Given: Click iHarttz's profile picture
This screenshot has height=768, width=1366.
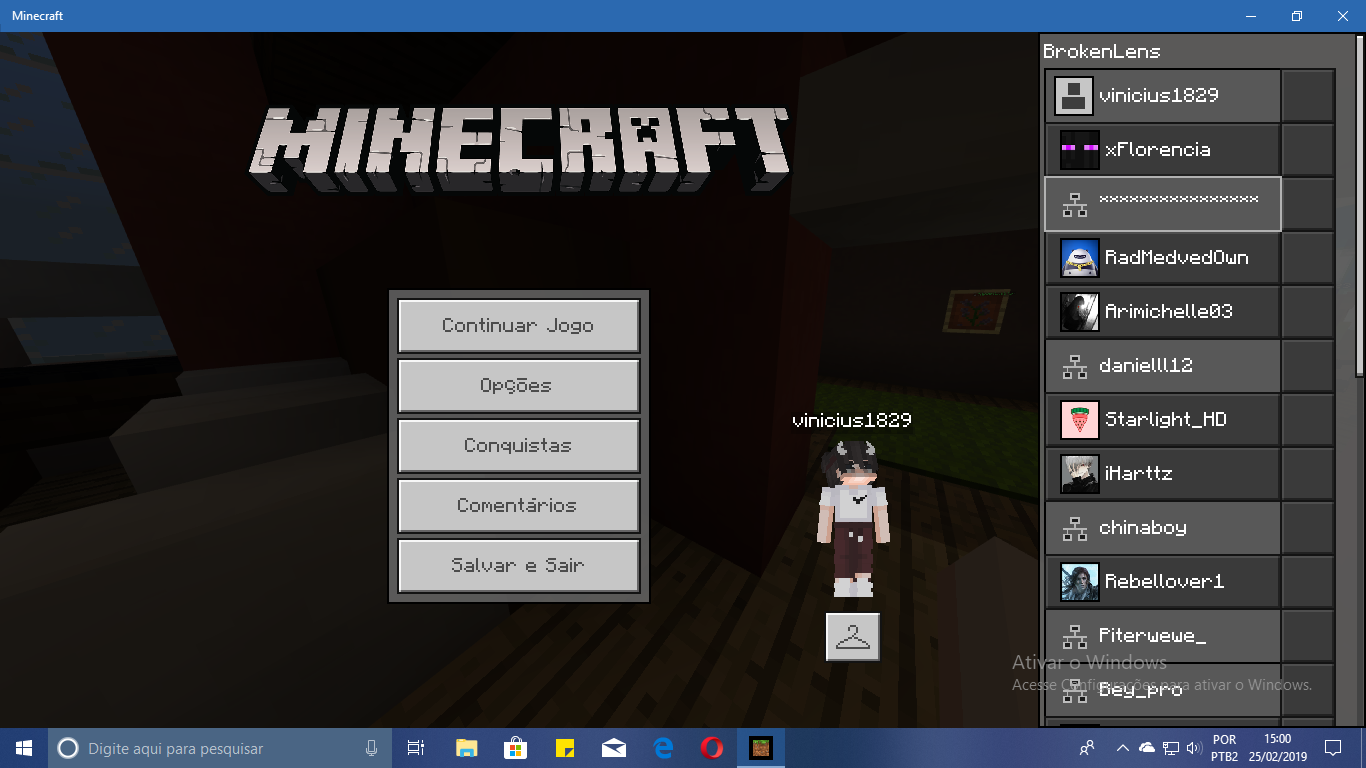Looking at the screenshot, I should tap(1079, 474).
